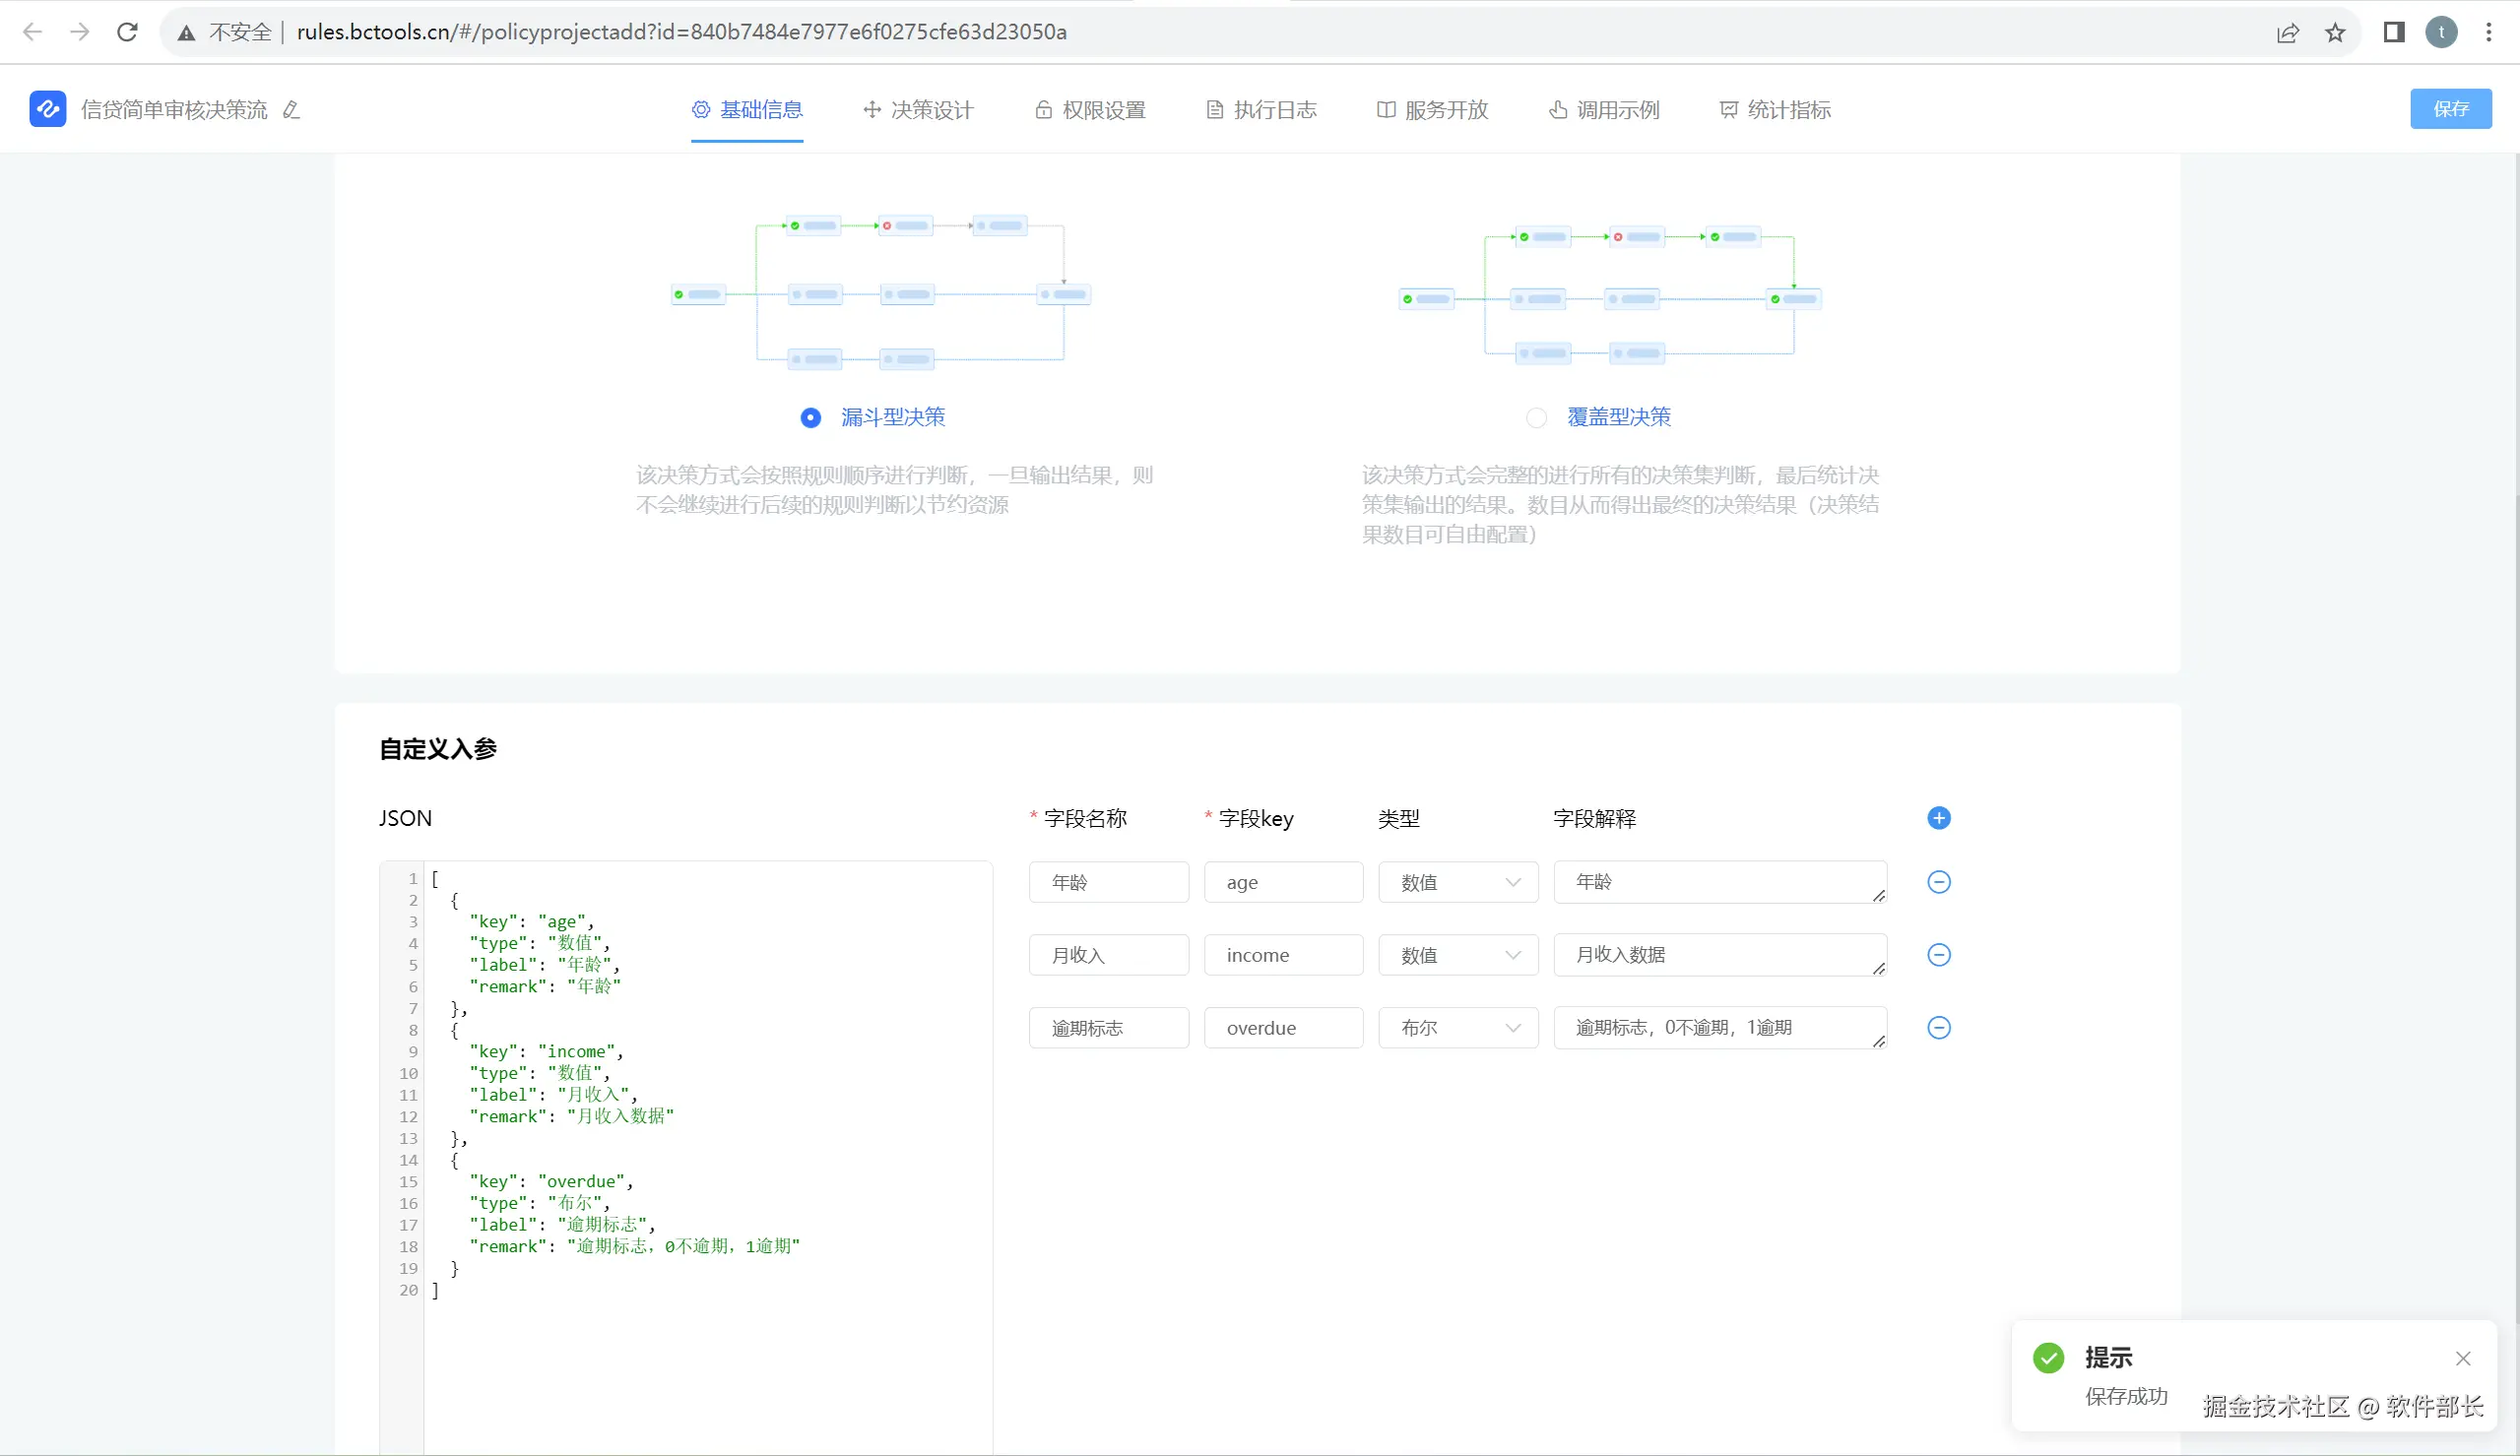
Task: Click the 保存 button
Action: pos(2449,109)
